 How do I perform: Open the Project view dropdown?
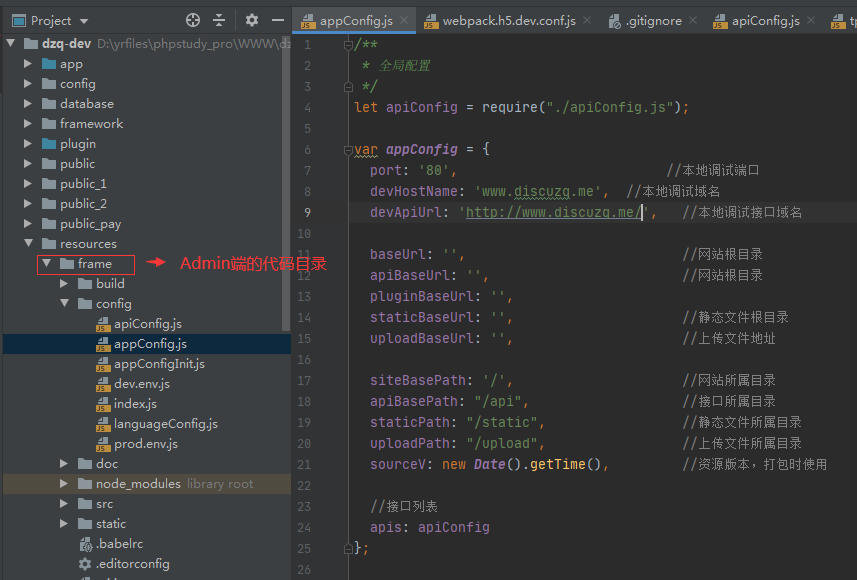click(84, 21)
